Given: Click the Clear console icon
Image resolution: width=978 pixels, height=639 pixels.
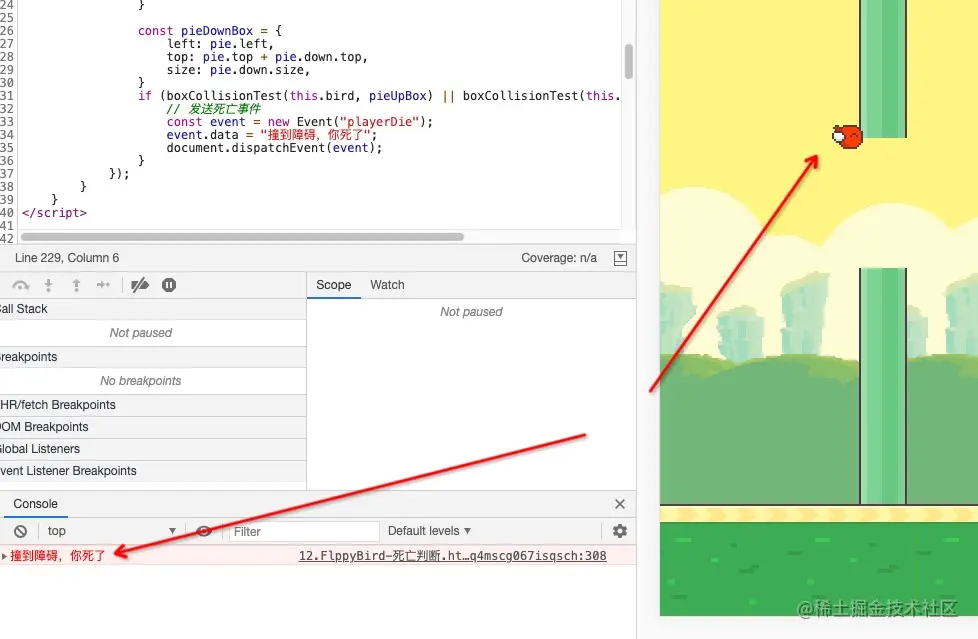Looking at the screenshot, I should [21, 531].
